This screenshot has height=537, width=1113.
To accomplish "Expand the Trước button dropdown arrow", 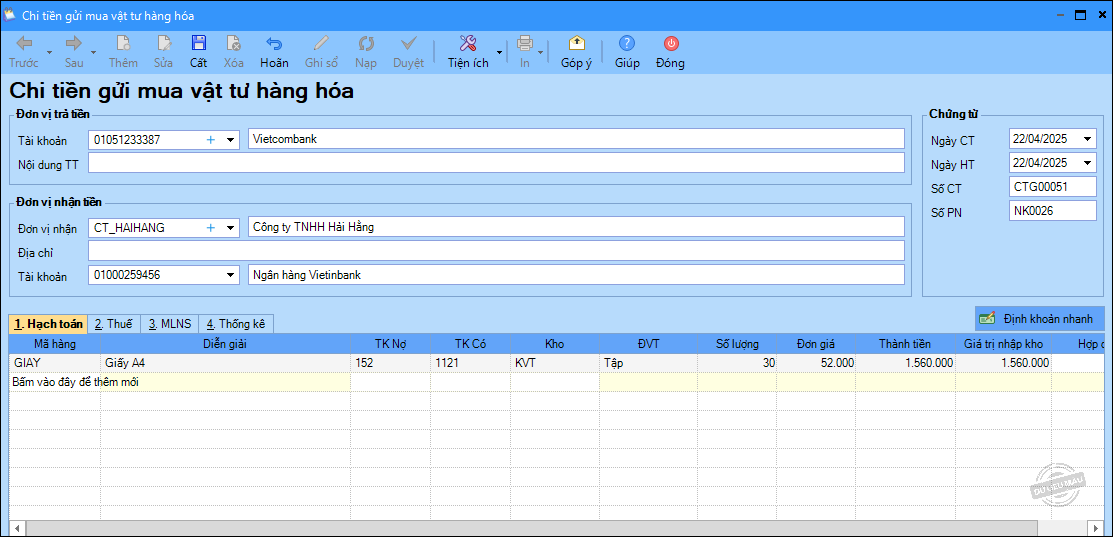I will (49, 52).
